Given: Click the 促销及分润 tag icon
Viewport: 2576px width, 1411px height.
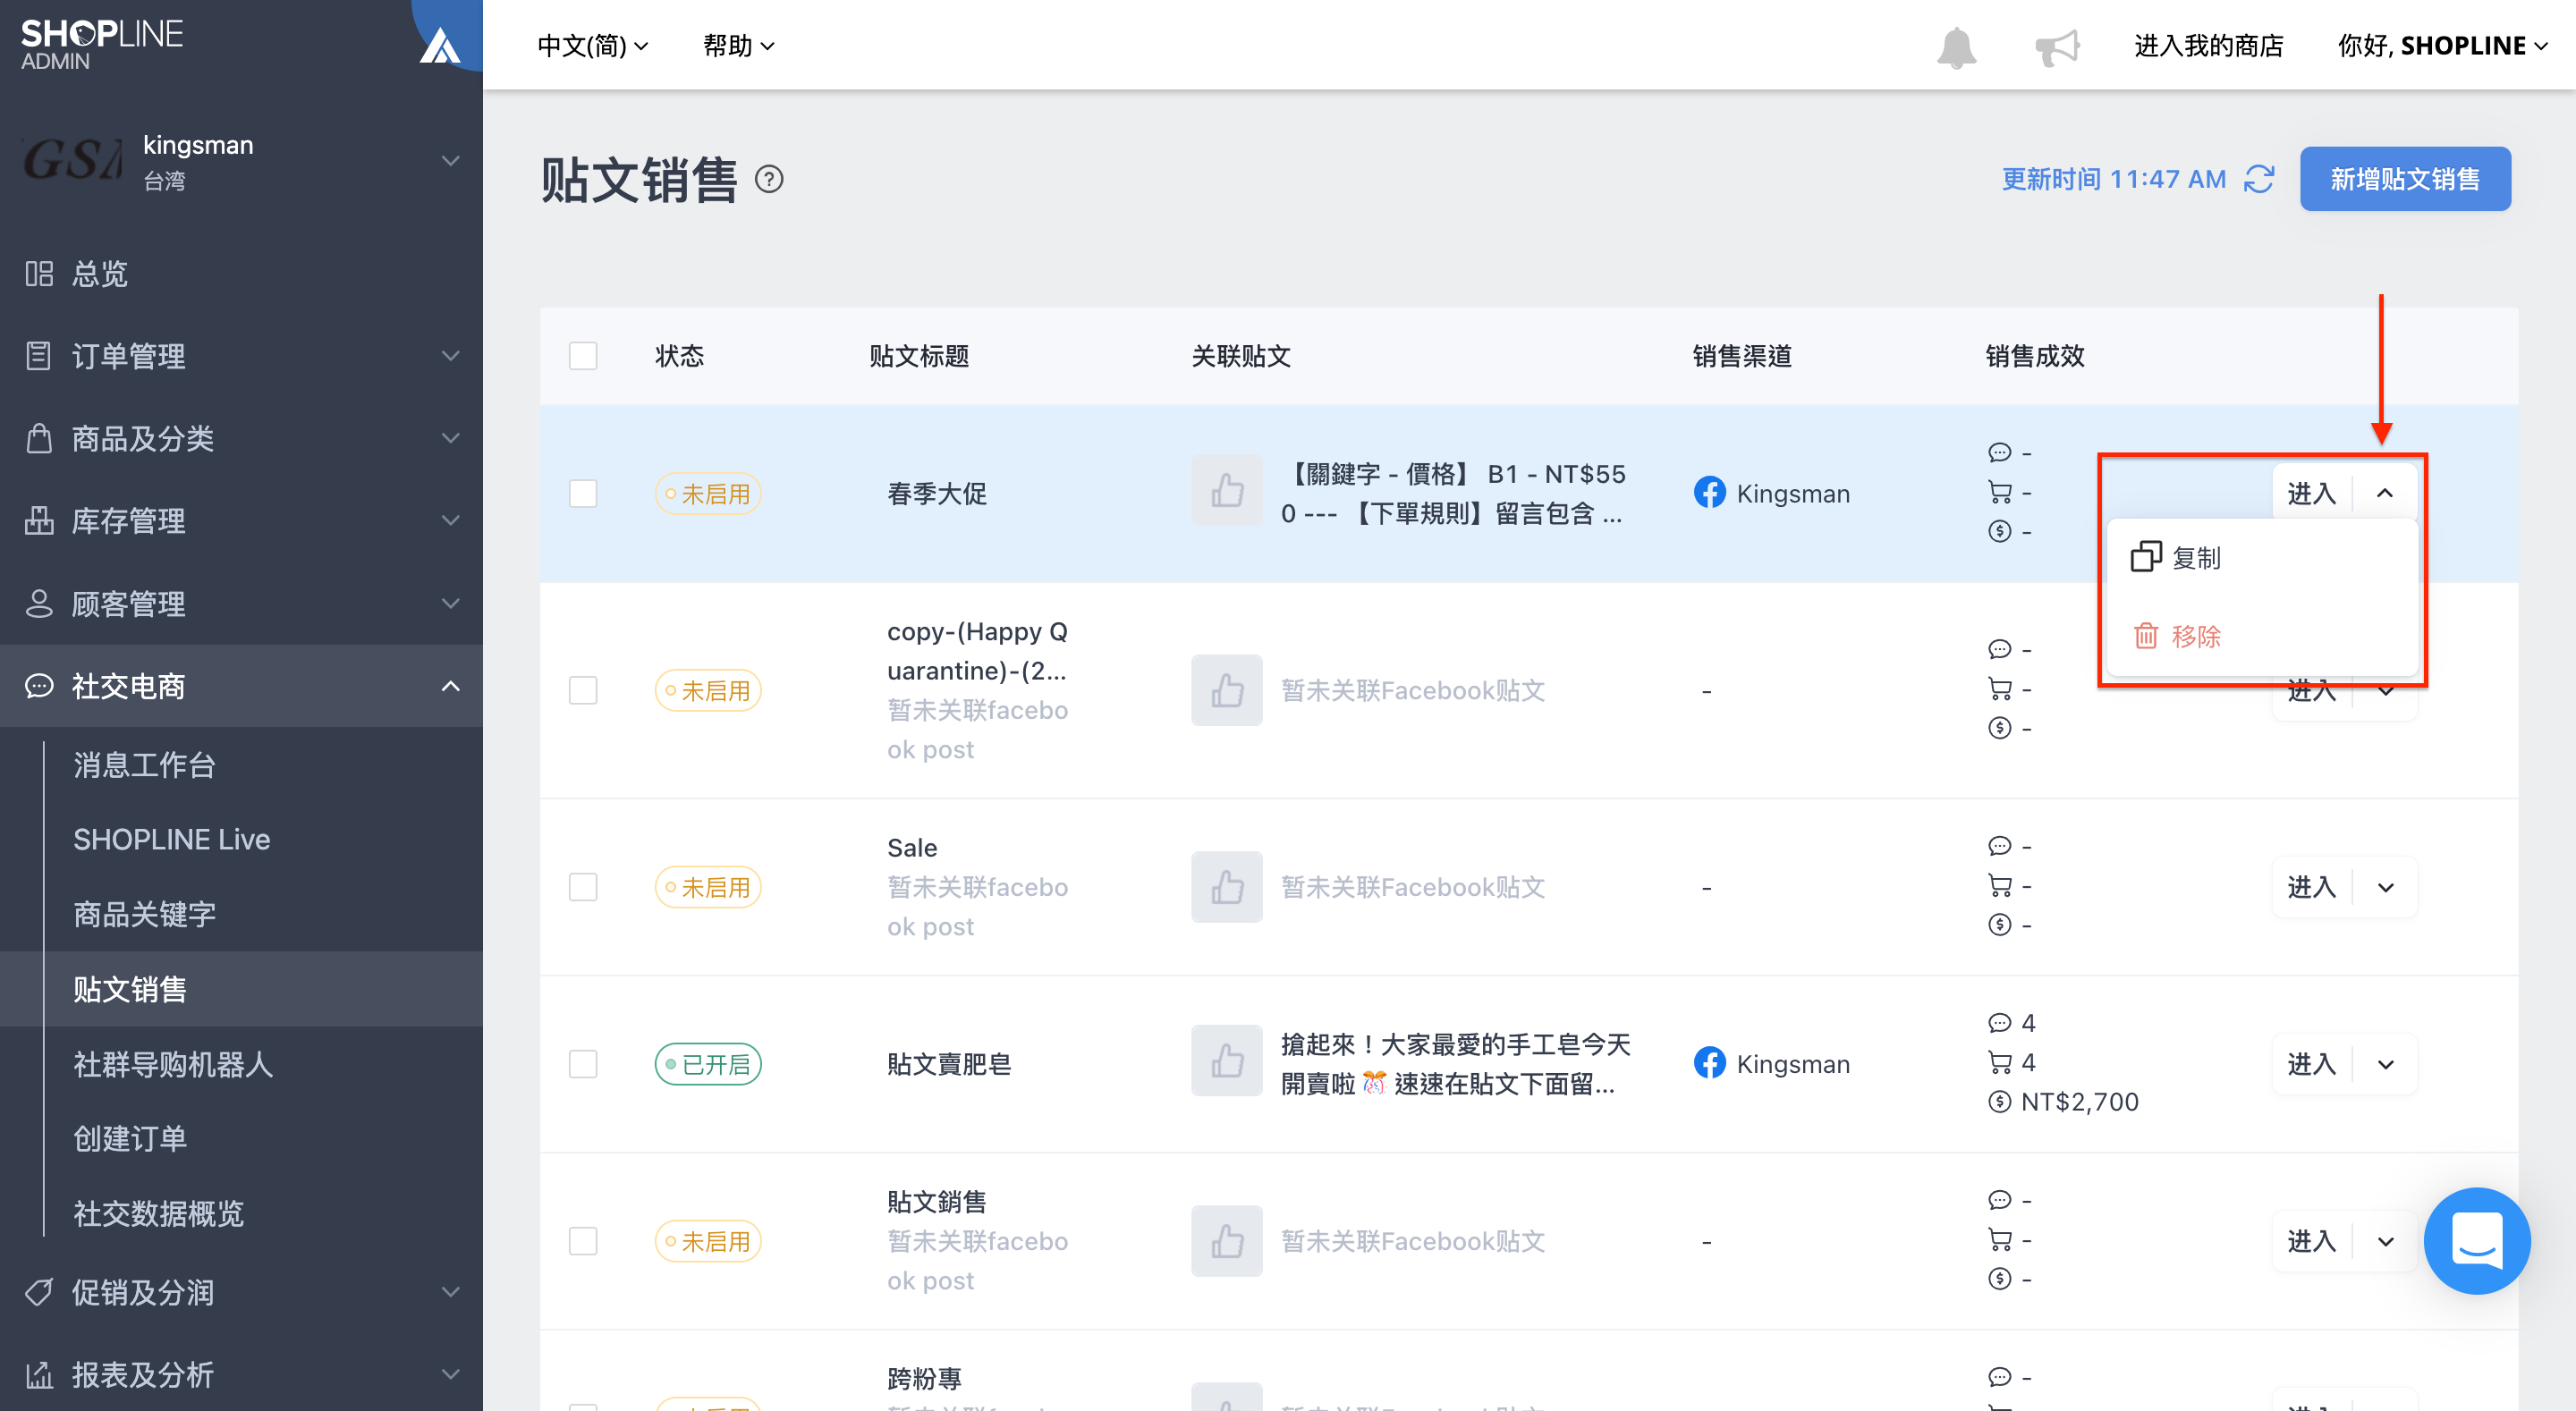Looking at the screenshot, I should 39,1292.
